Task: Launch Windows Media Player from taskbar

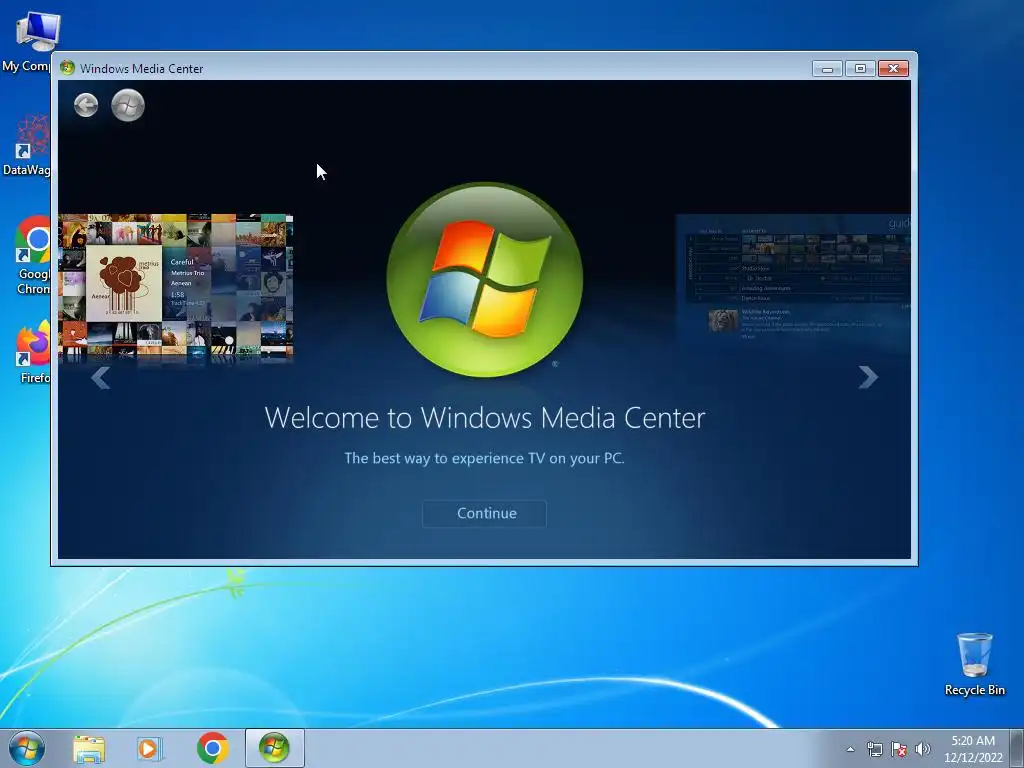Action: point(150,749)
